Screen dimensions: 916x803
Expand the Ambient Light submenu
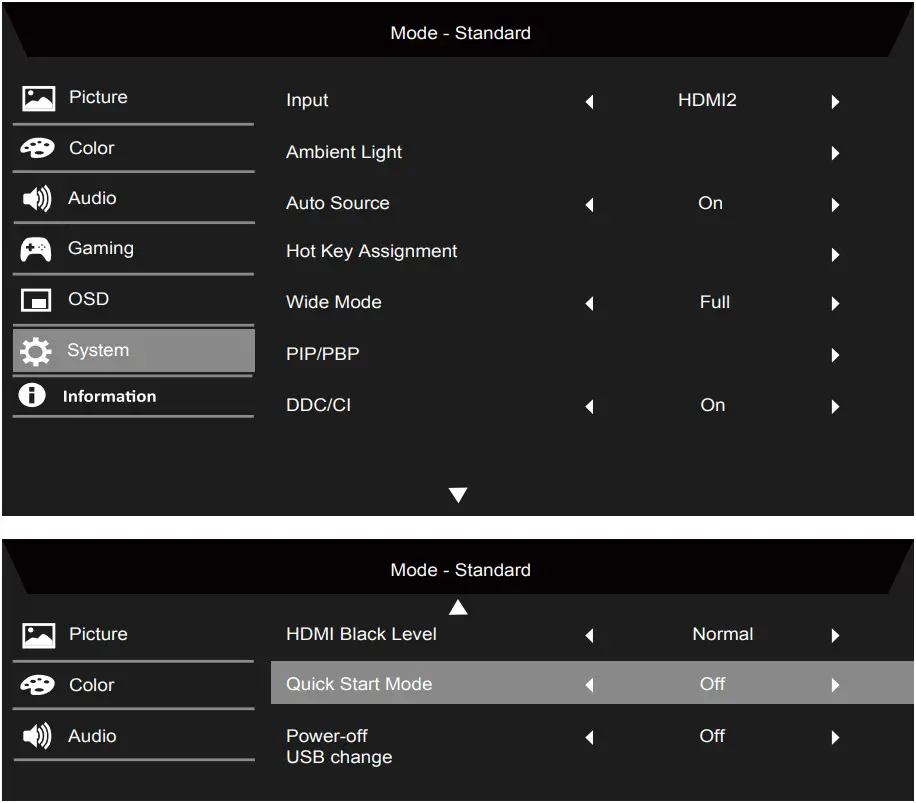point(835,153)
